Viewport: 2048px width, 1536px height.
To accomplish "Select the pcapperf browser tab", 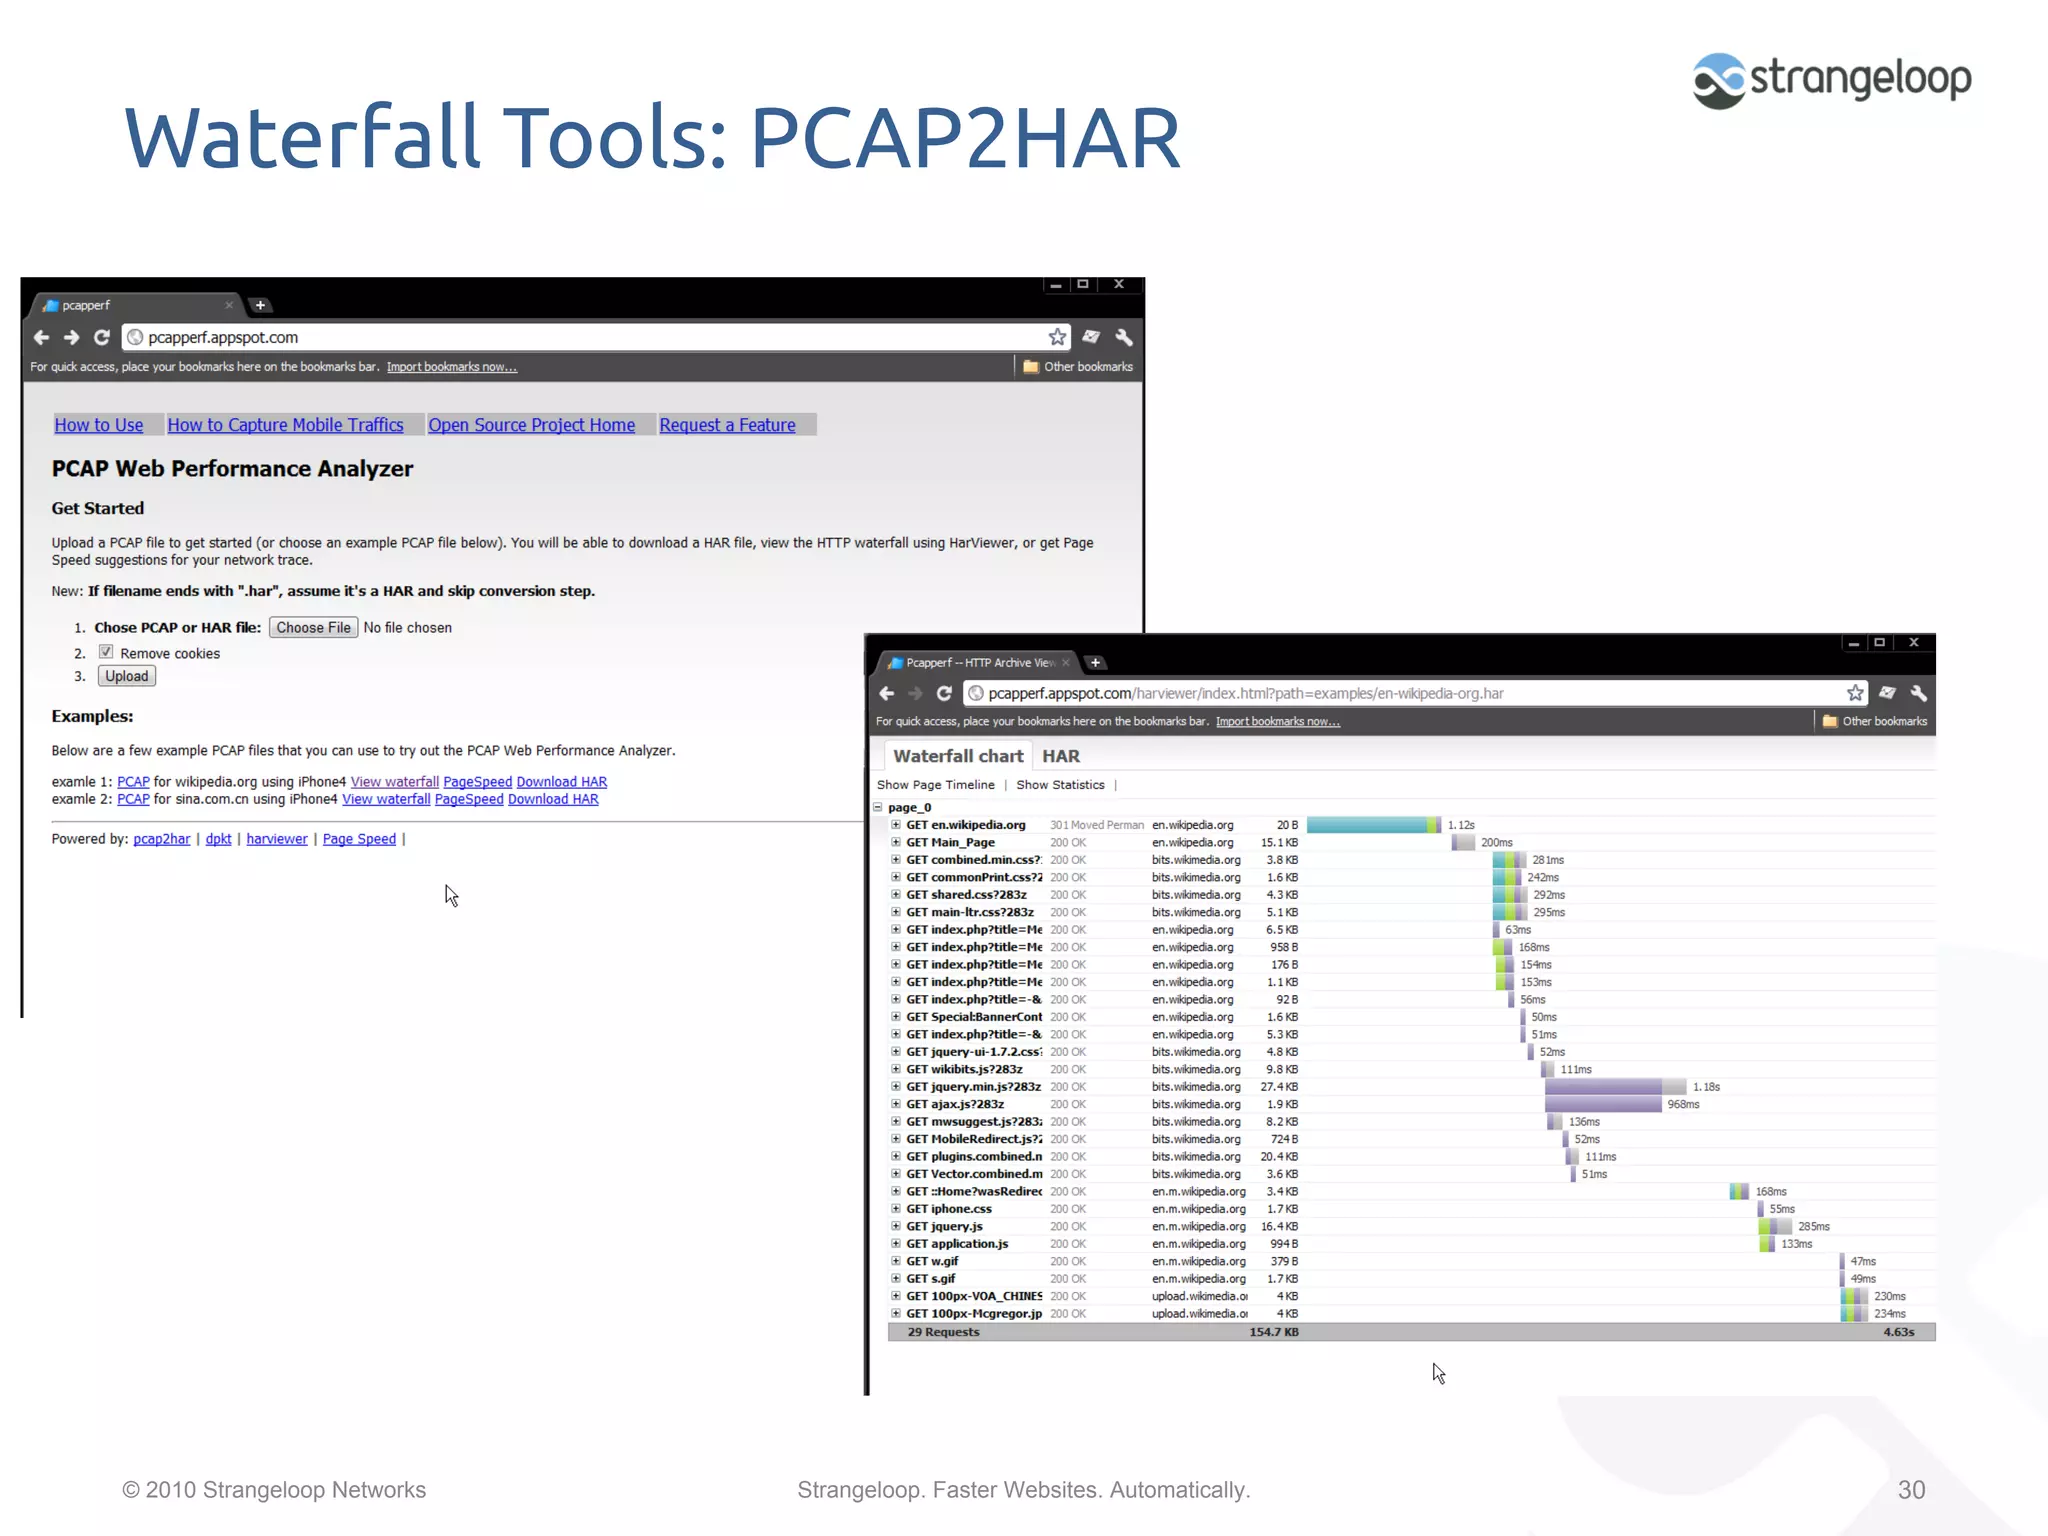I will tap(135, 305).
